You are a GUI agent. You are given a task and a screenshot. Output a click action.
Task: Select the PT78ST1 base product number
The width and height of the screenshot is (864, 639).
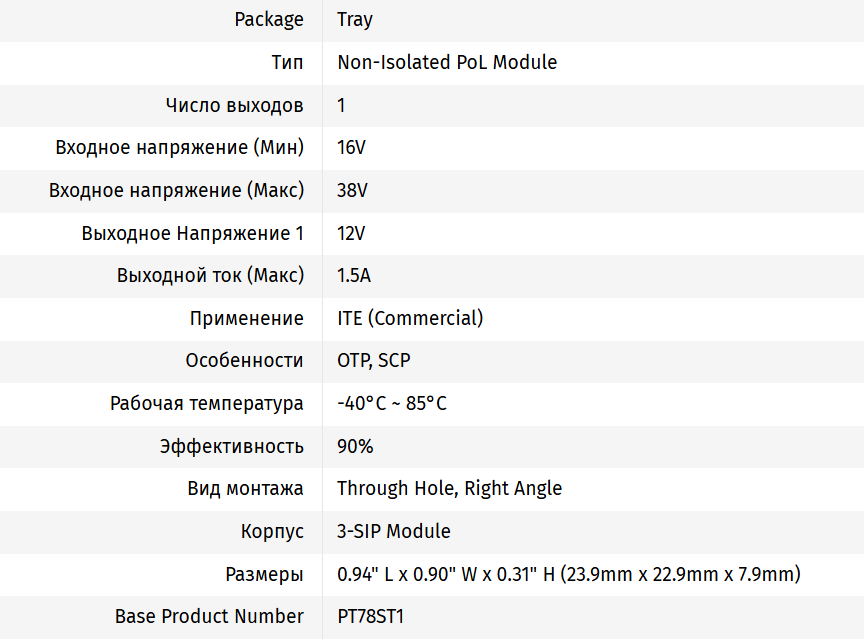pyautogui.click(x=370, y=616)
